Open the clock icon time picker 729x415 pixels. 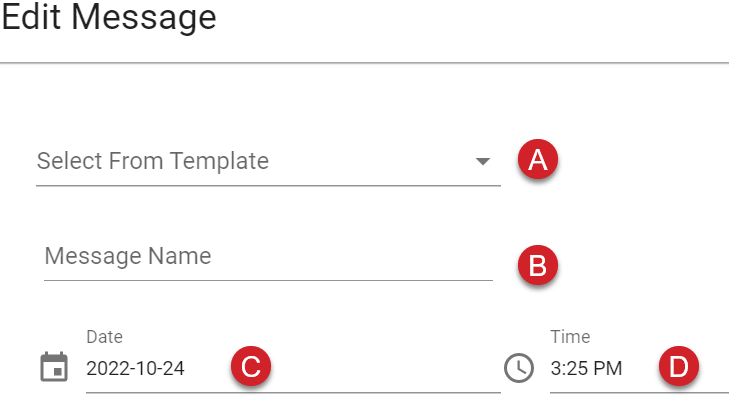(519, 368)
